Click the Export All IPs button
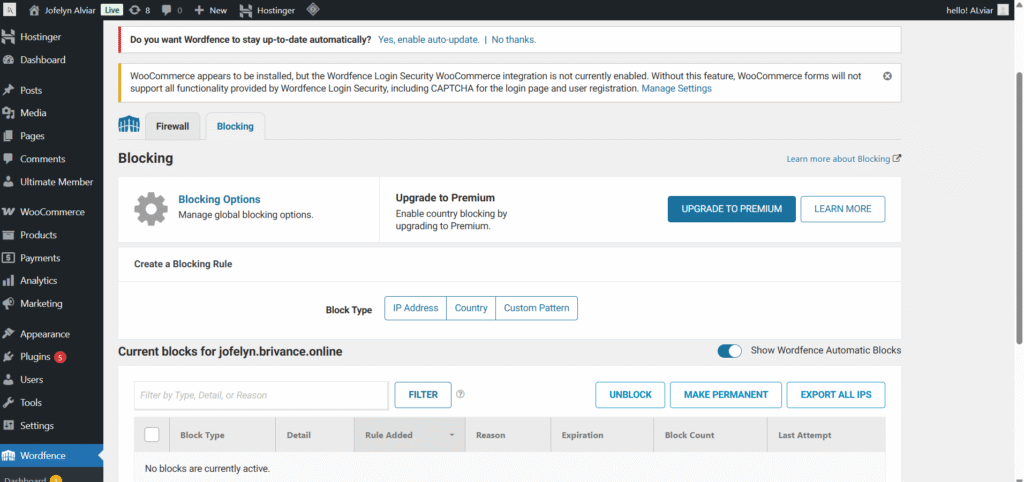Image resolution: width=1024 pixels, height=482 pixels. click(x=835, y=395)
